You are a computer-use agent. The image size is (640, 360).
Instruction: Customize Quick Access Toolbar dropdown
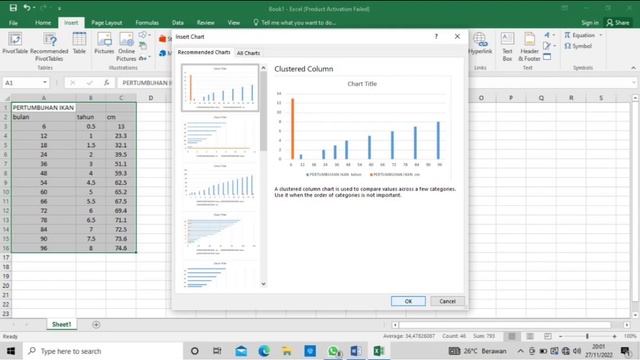pos(59,8)
